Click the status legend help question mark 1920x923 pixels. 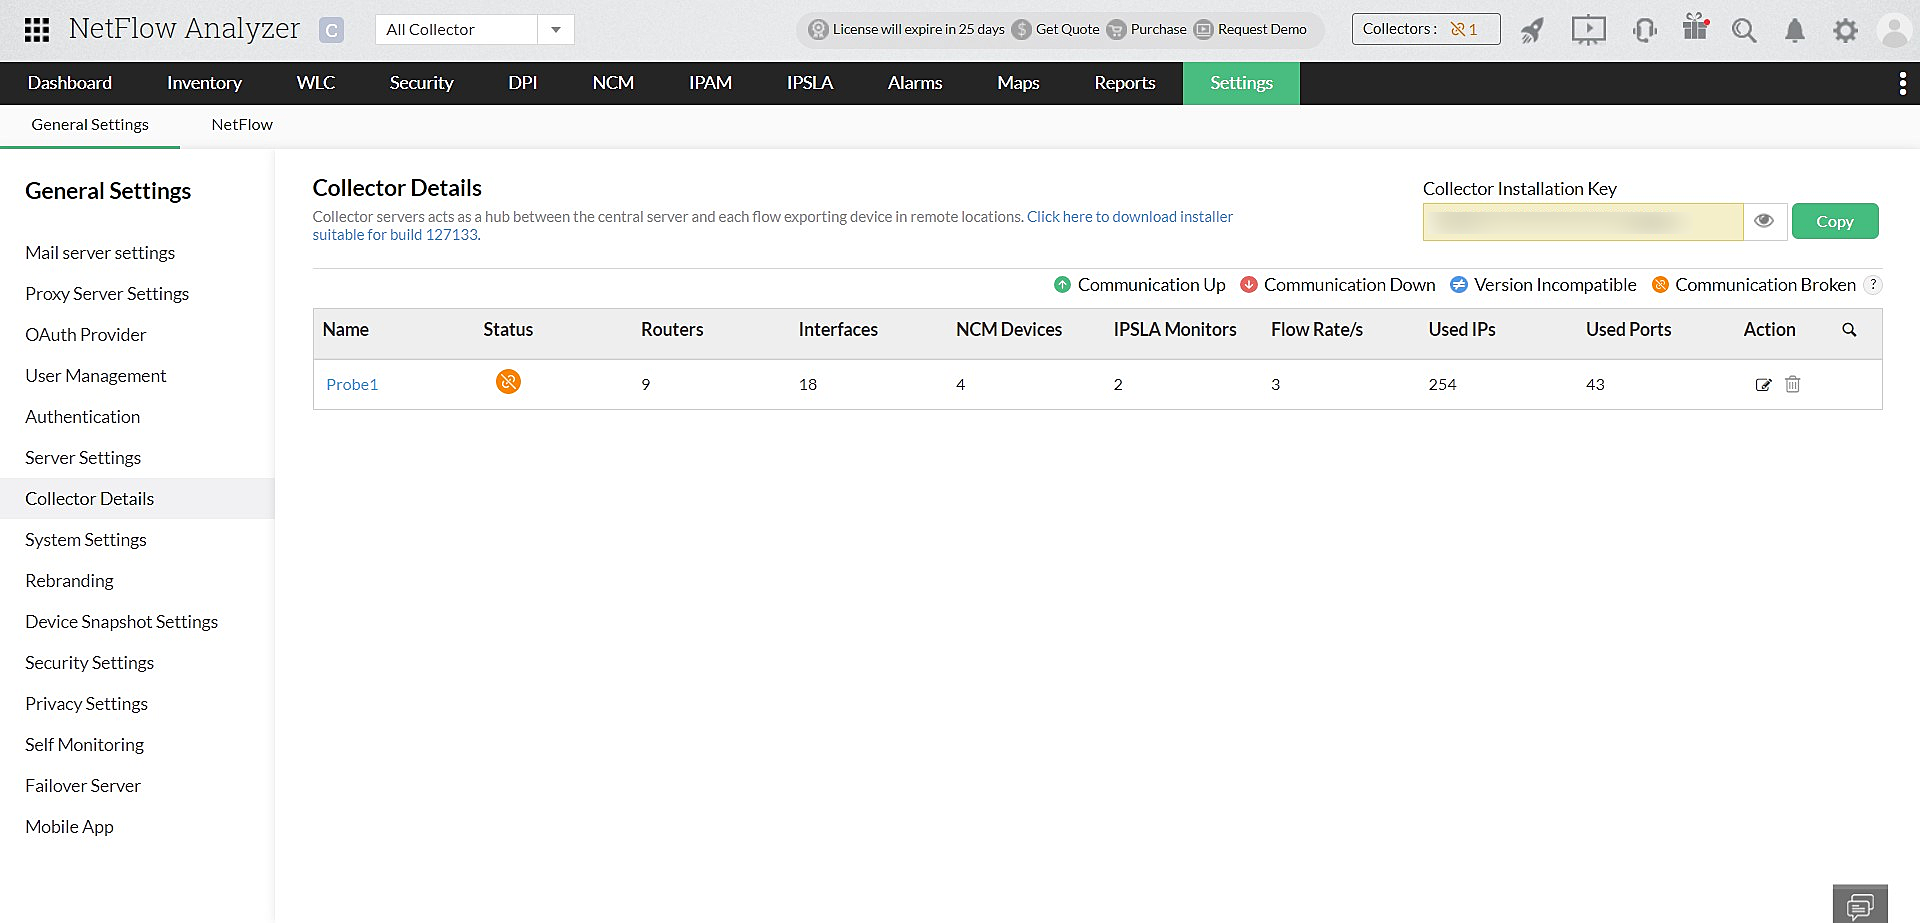coord(1873,285)
